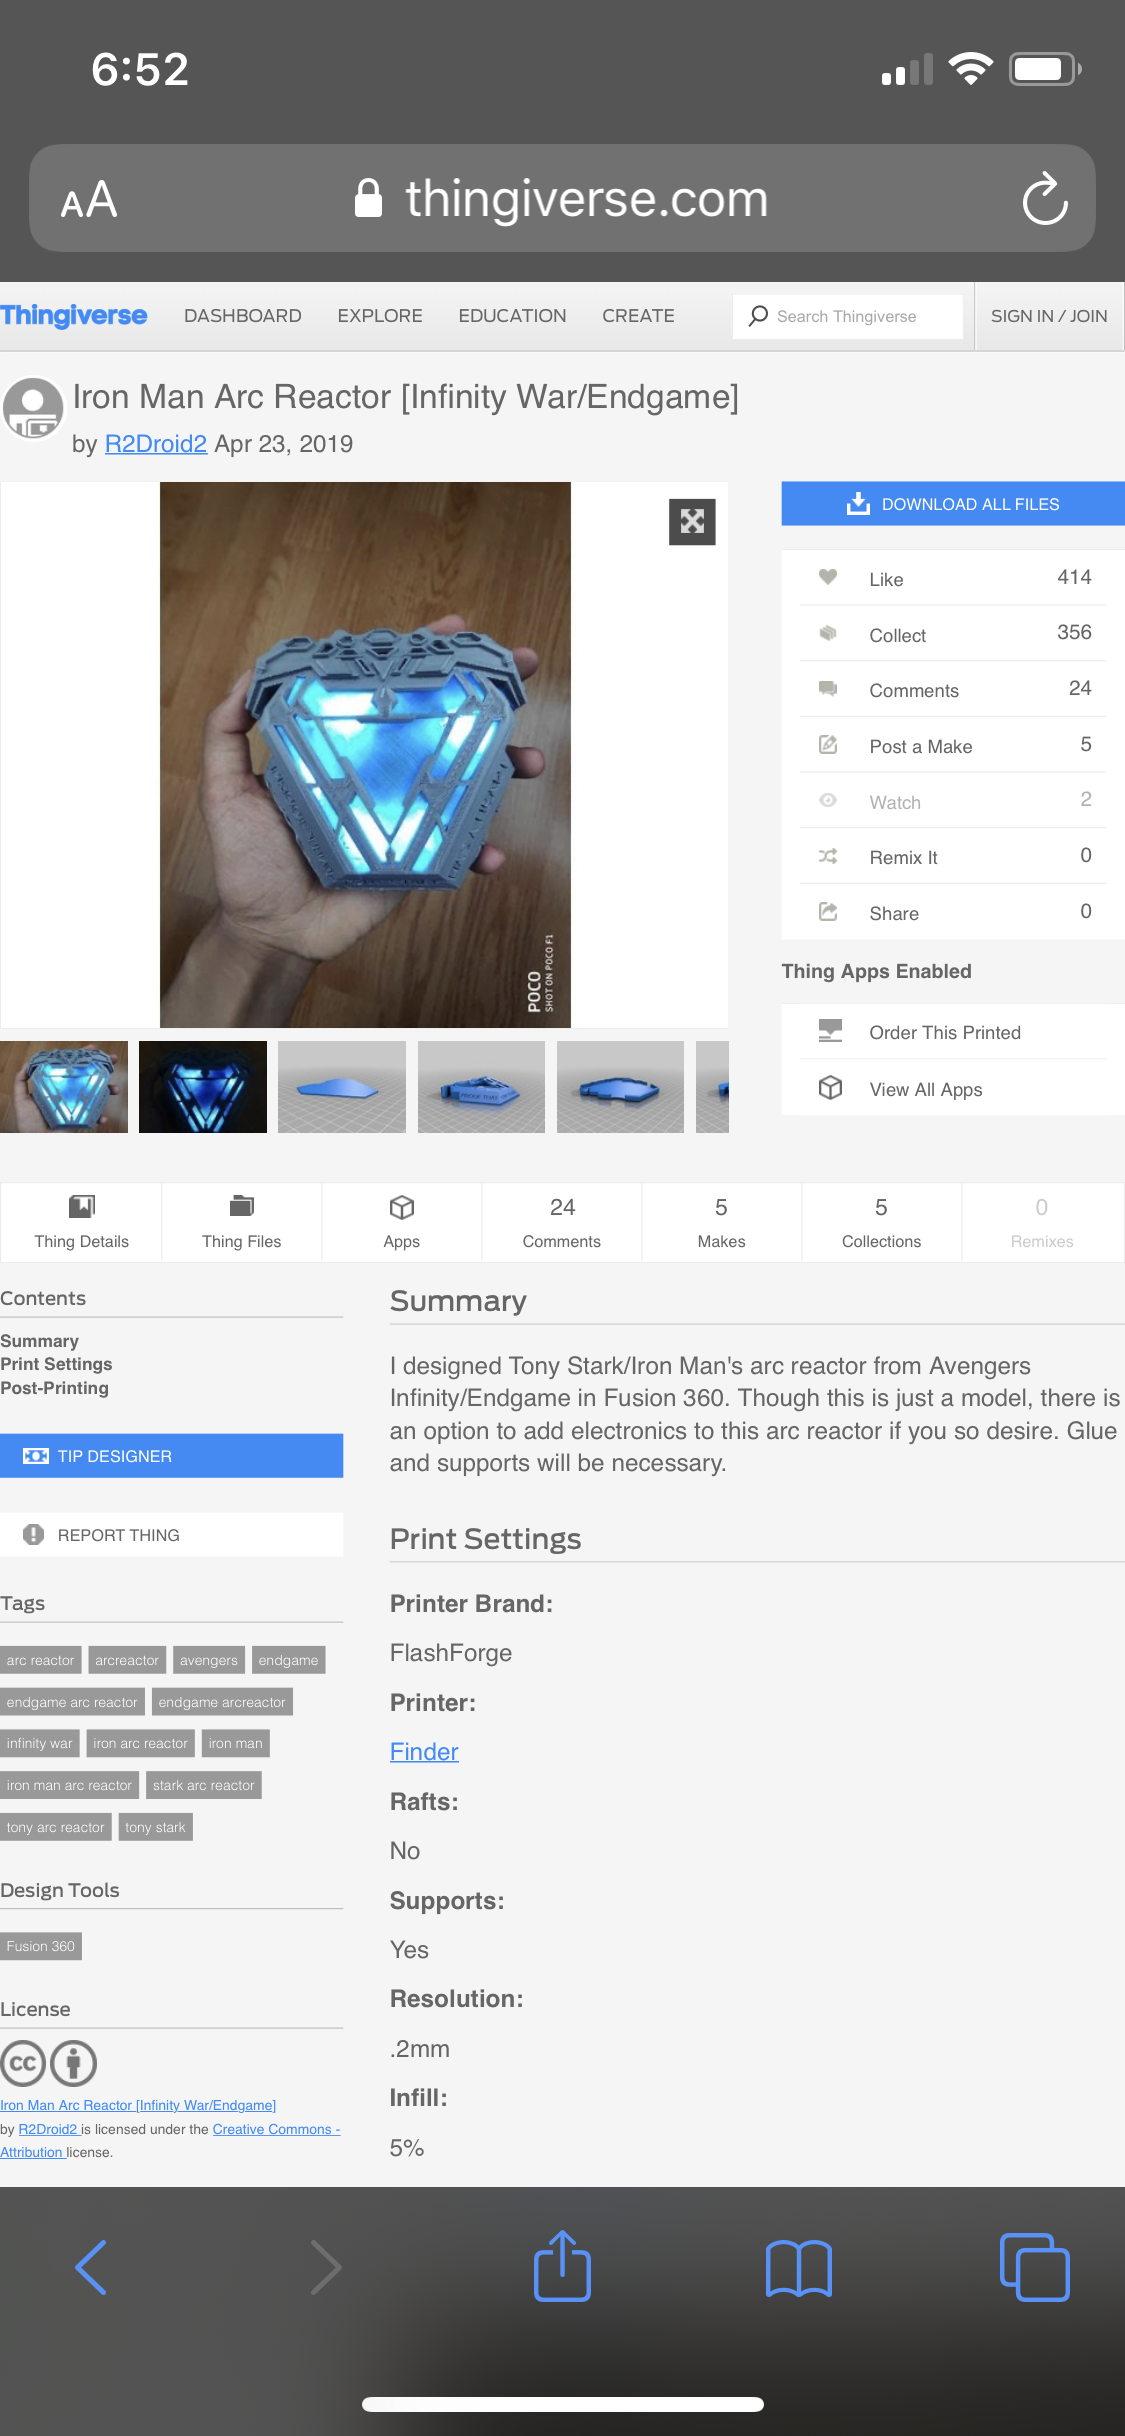Viewport: 1125px width, 2436px height.
Task: Toggle Watch for this thing
Action: [952, 801]
